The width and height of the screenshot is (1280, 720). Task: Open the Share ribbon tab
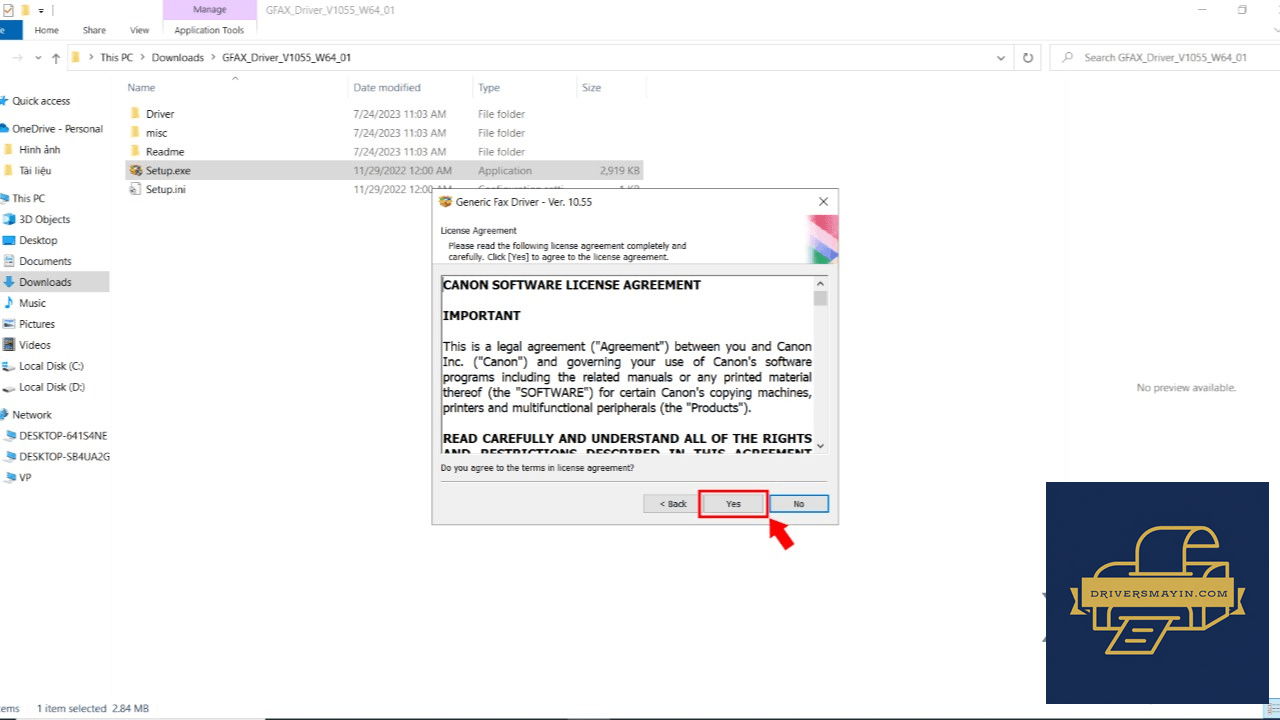tap(94, 30)
